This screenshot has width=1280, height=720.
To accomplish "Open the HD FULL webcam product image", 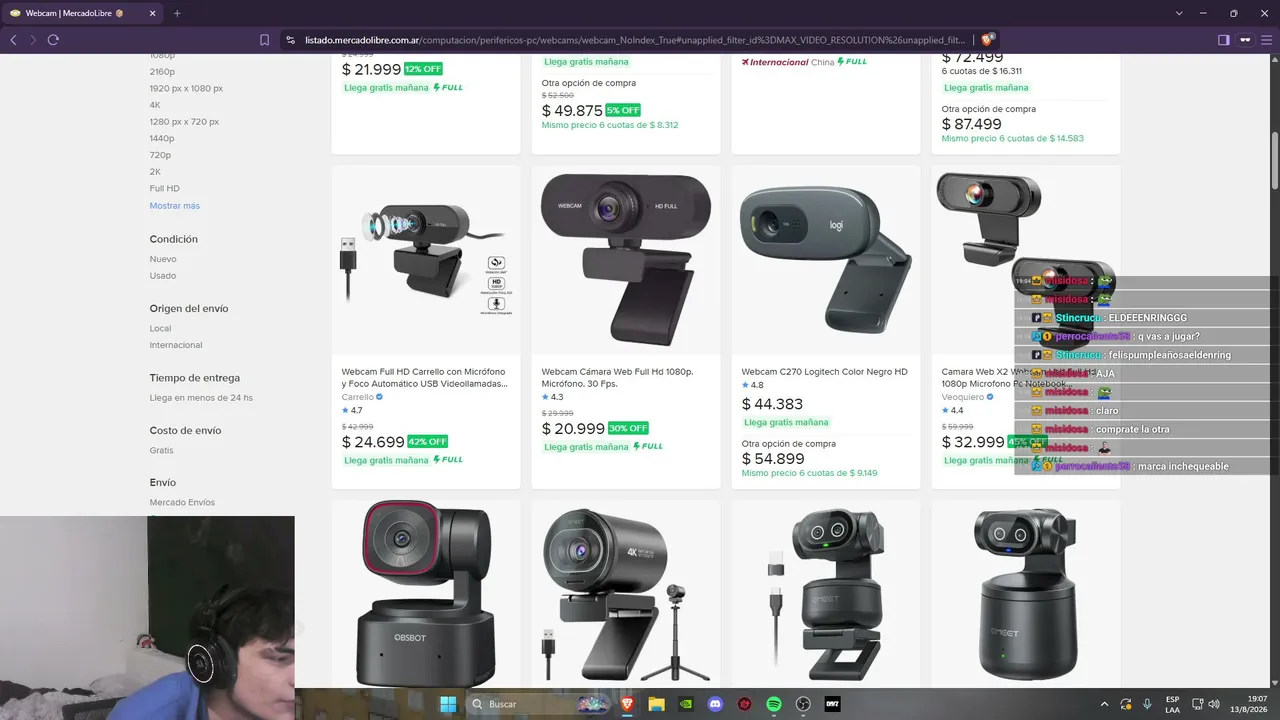I will click(626, 260).
